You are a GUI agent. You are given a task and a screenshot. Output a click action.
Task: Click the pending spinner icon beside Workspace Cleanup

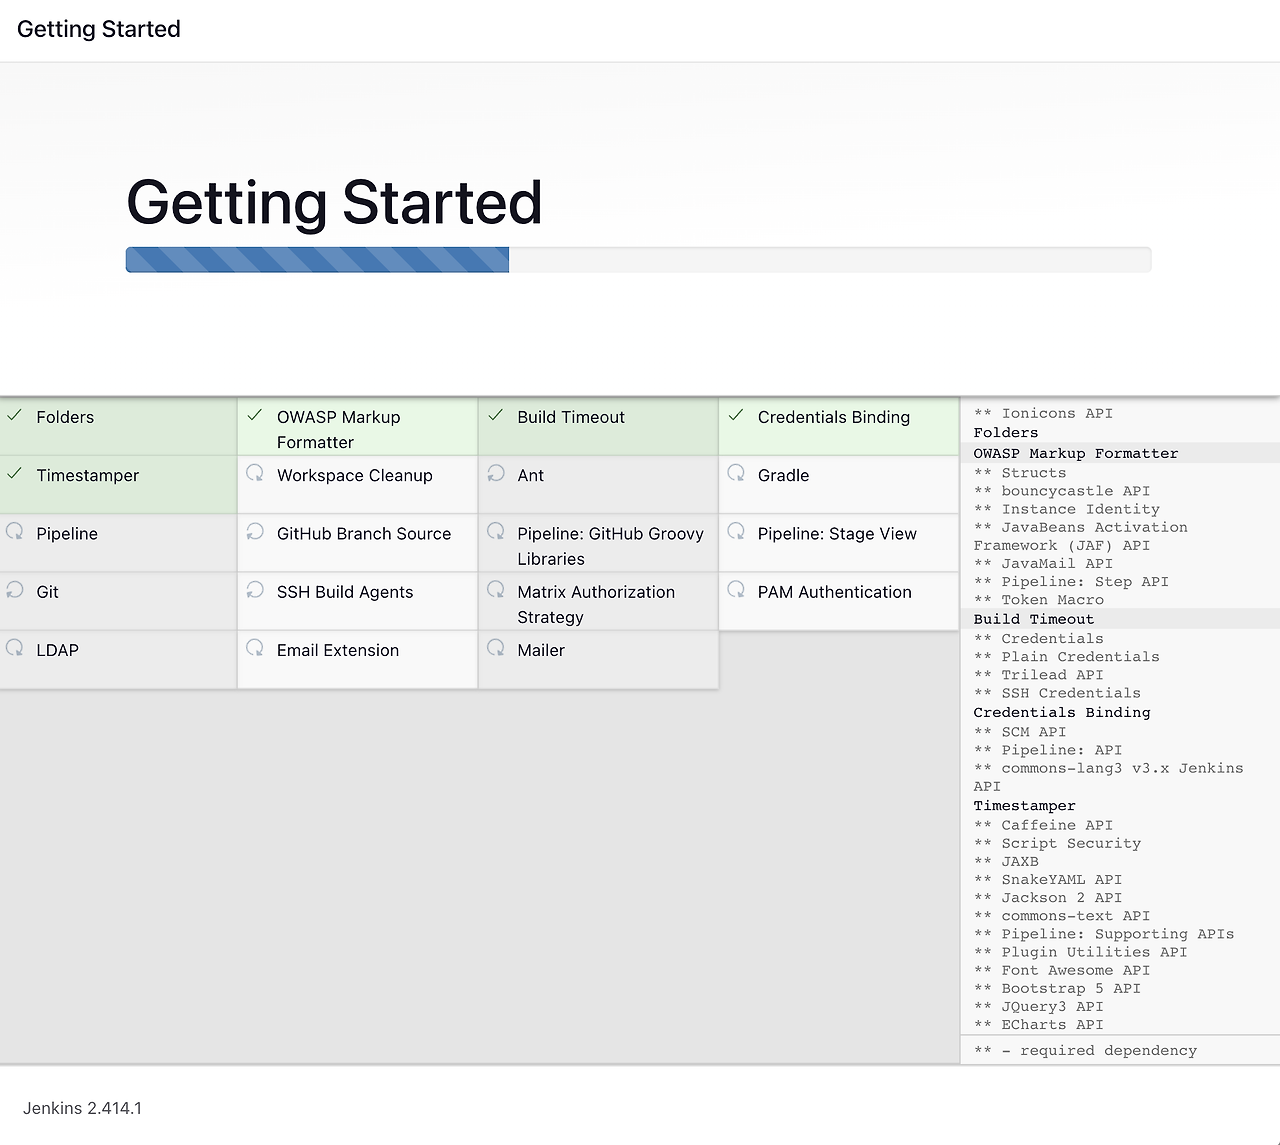[x=255, y=473]
